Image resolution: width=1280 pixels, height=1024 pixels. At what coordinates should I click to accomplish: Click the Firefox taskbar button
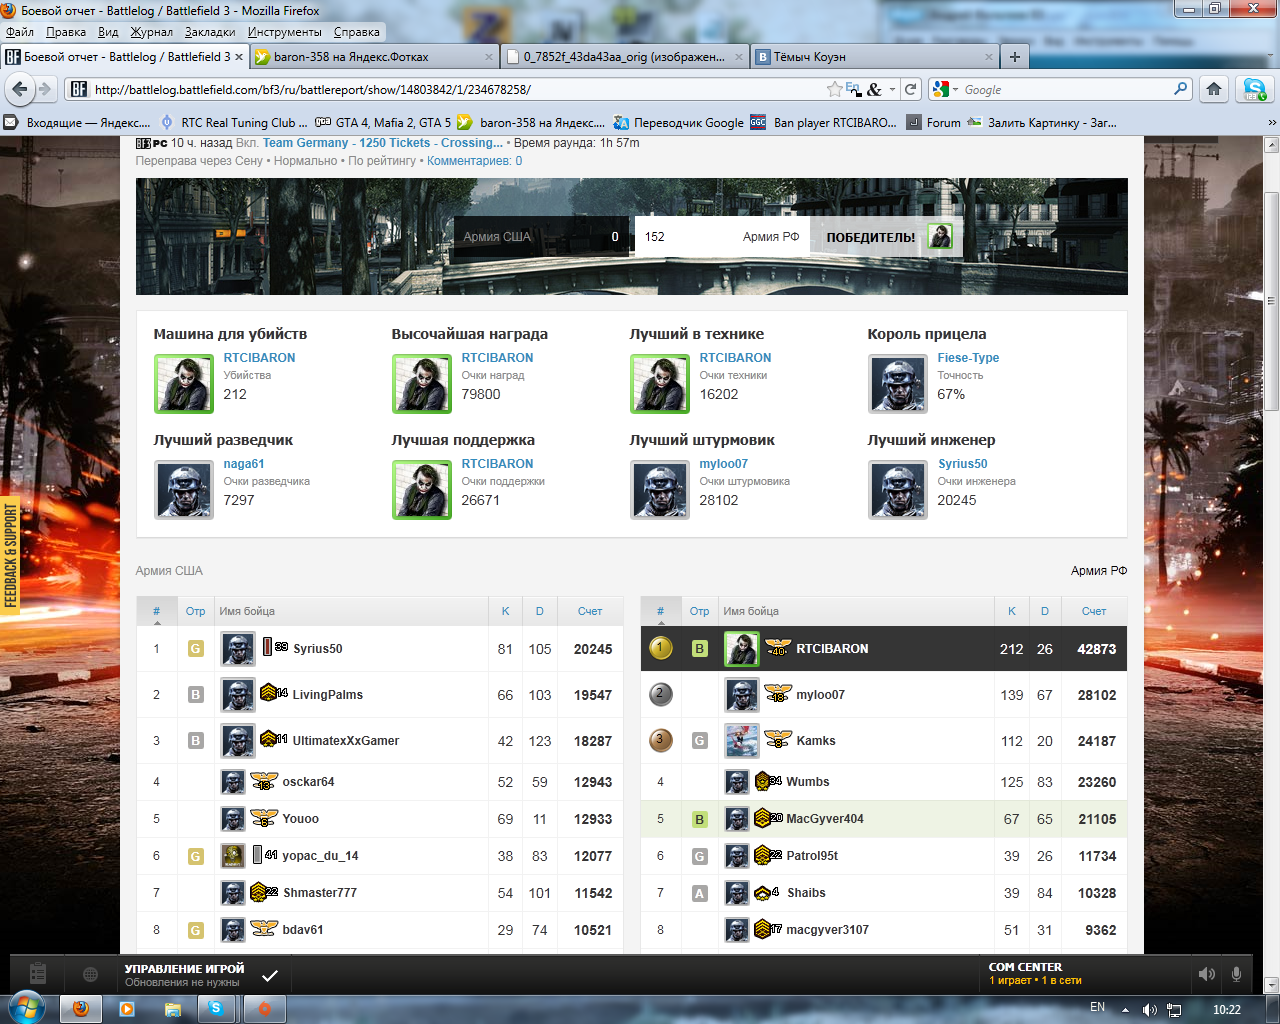pos(80,1009)
